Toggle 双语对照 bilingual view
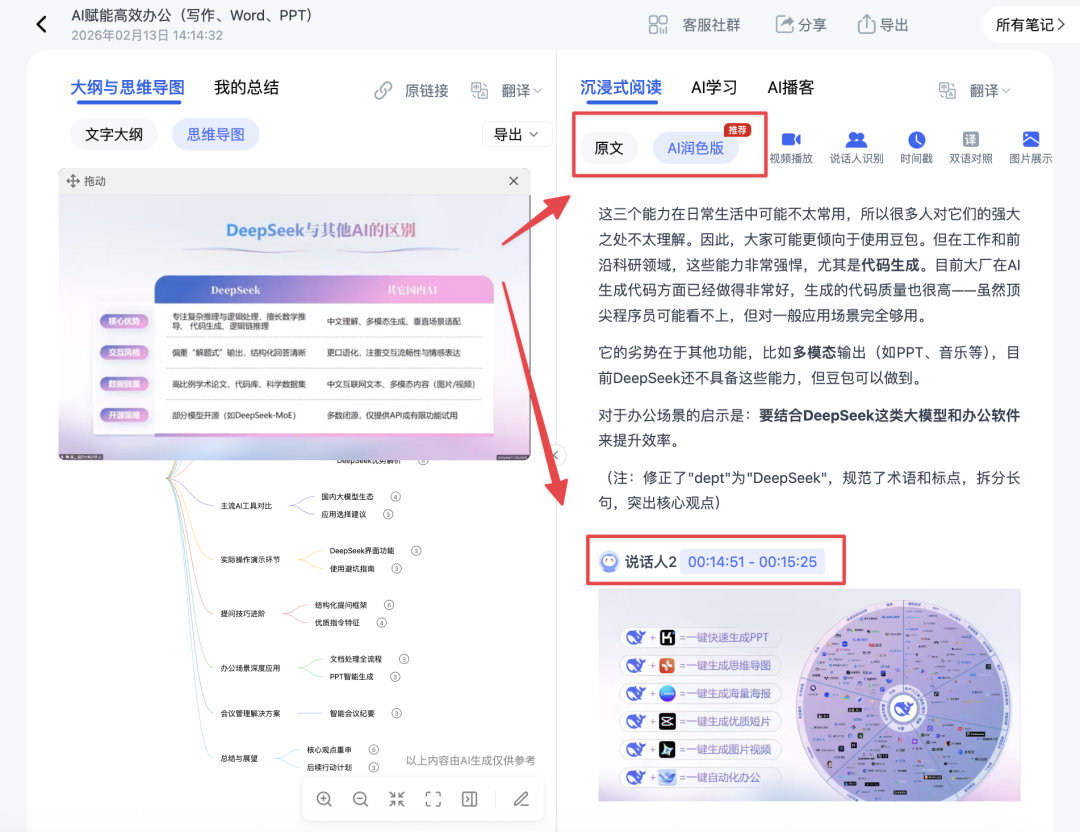The image size is (1080, 832). tap(970, 147)
